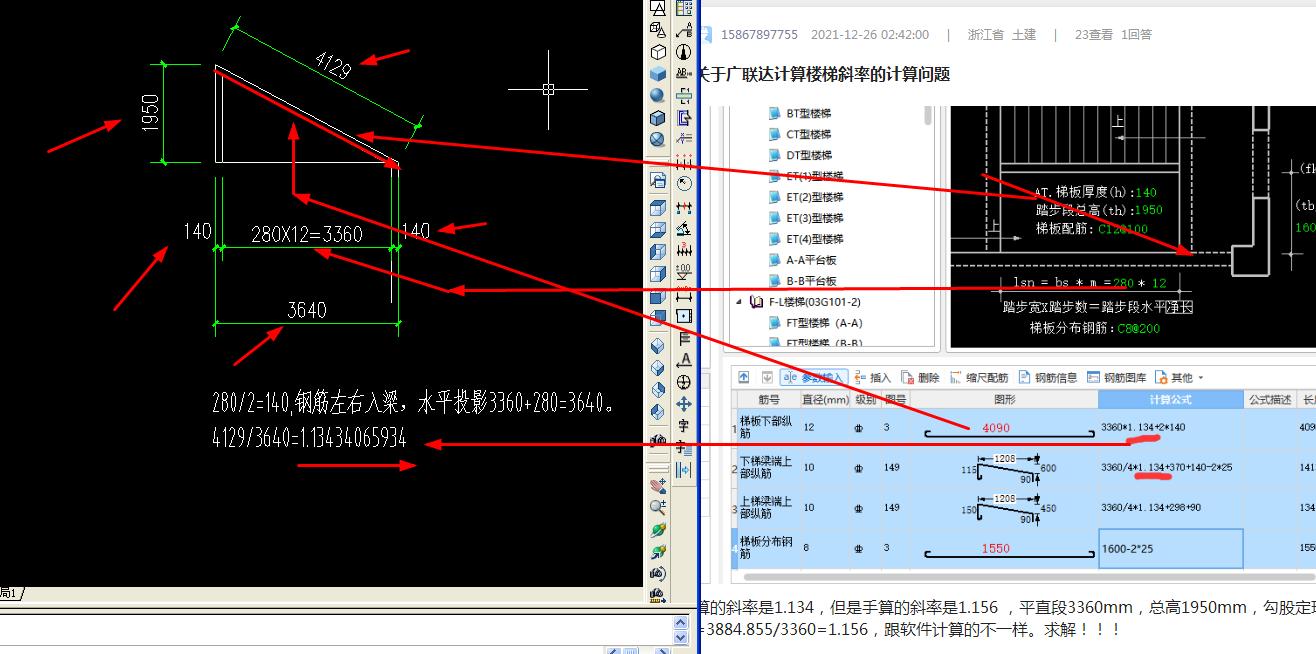Click the command line scroll-down arrow
Image resolution: width=1316 pixels, height=654 pixels.
coord(681,638)
